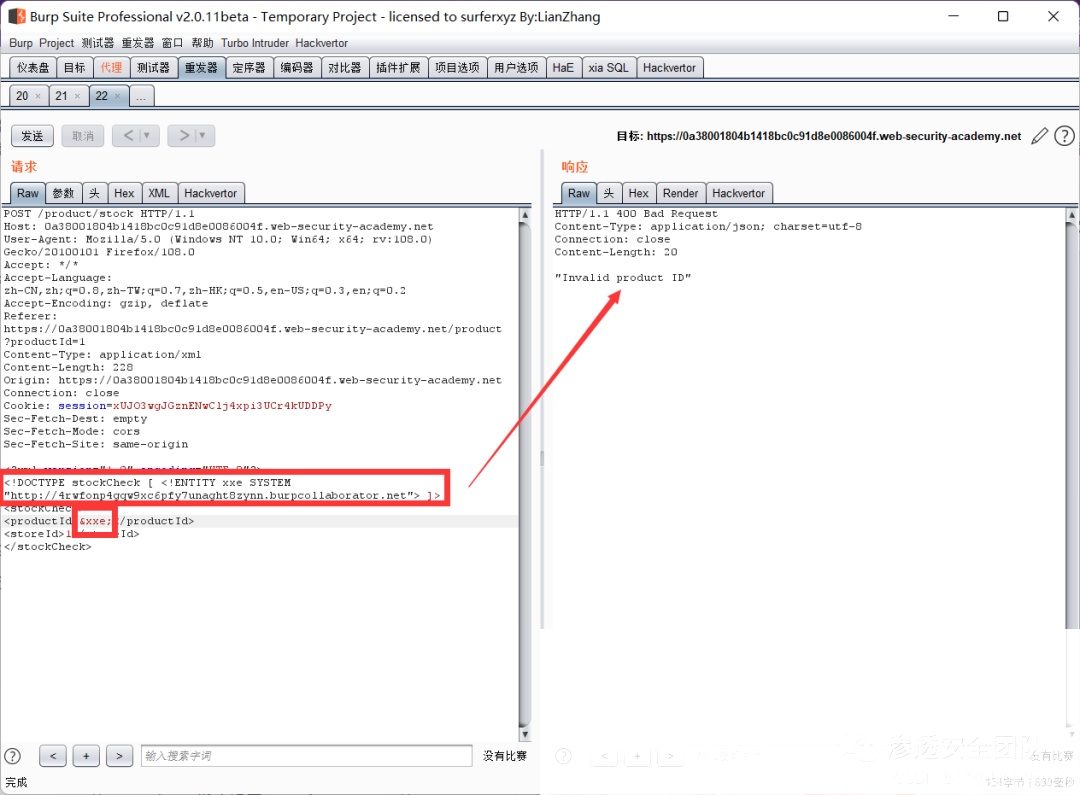Open the 帮助 menu
This screenshot has width=1080, height=795.
coord(202,43)
